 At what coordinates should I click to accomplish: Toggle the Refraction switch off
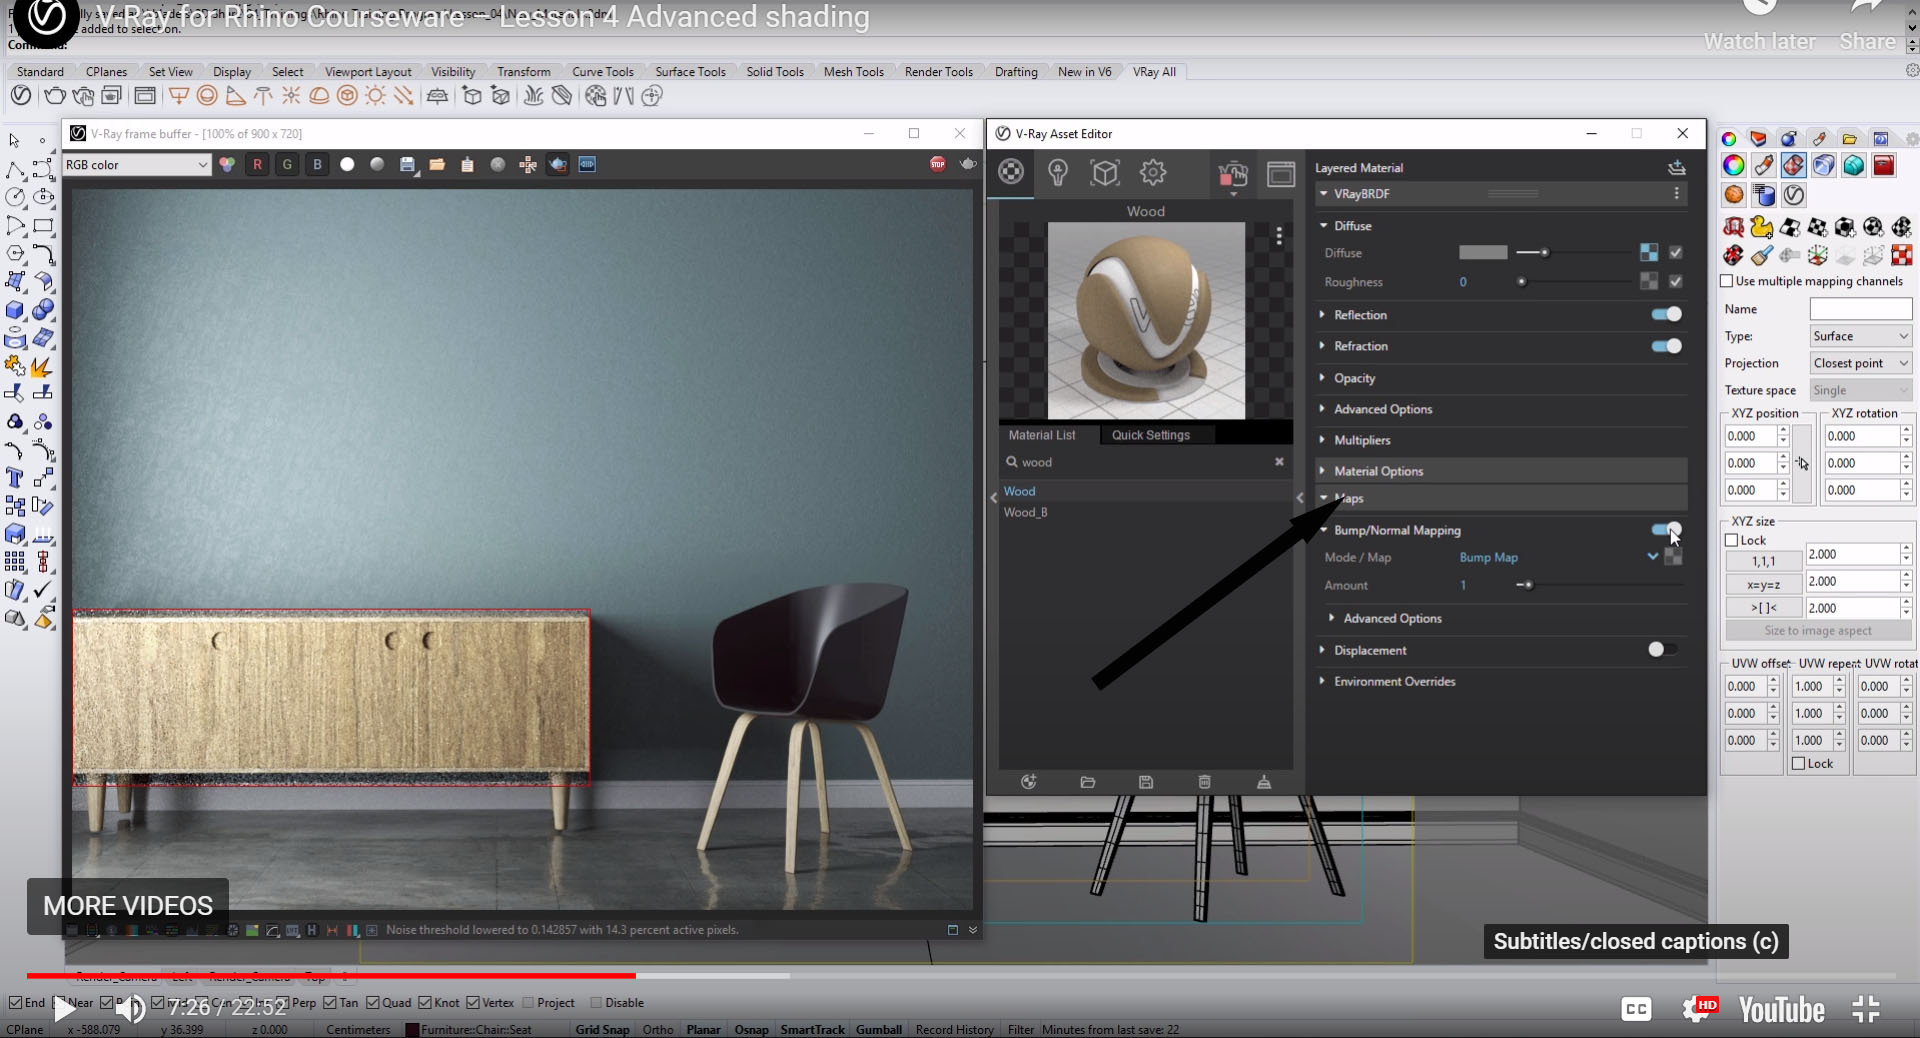[x=1667, y=346]
